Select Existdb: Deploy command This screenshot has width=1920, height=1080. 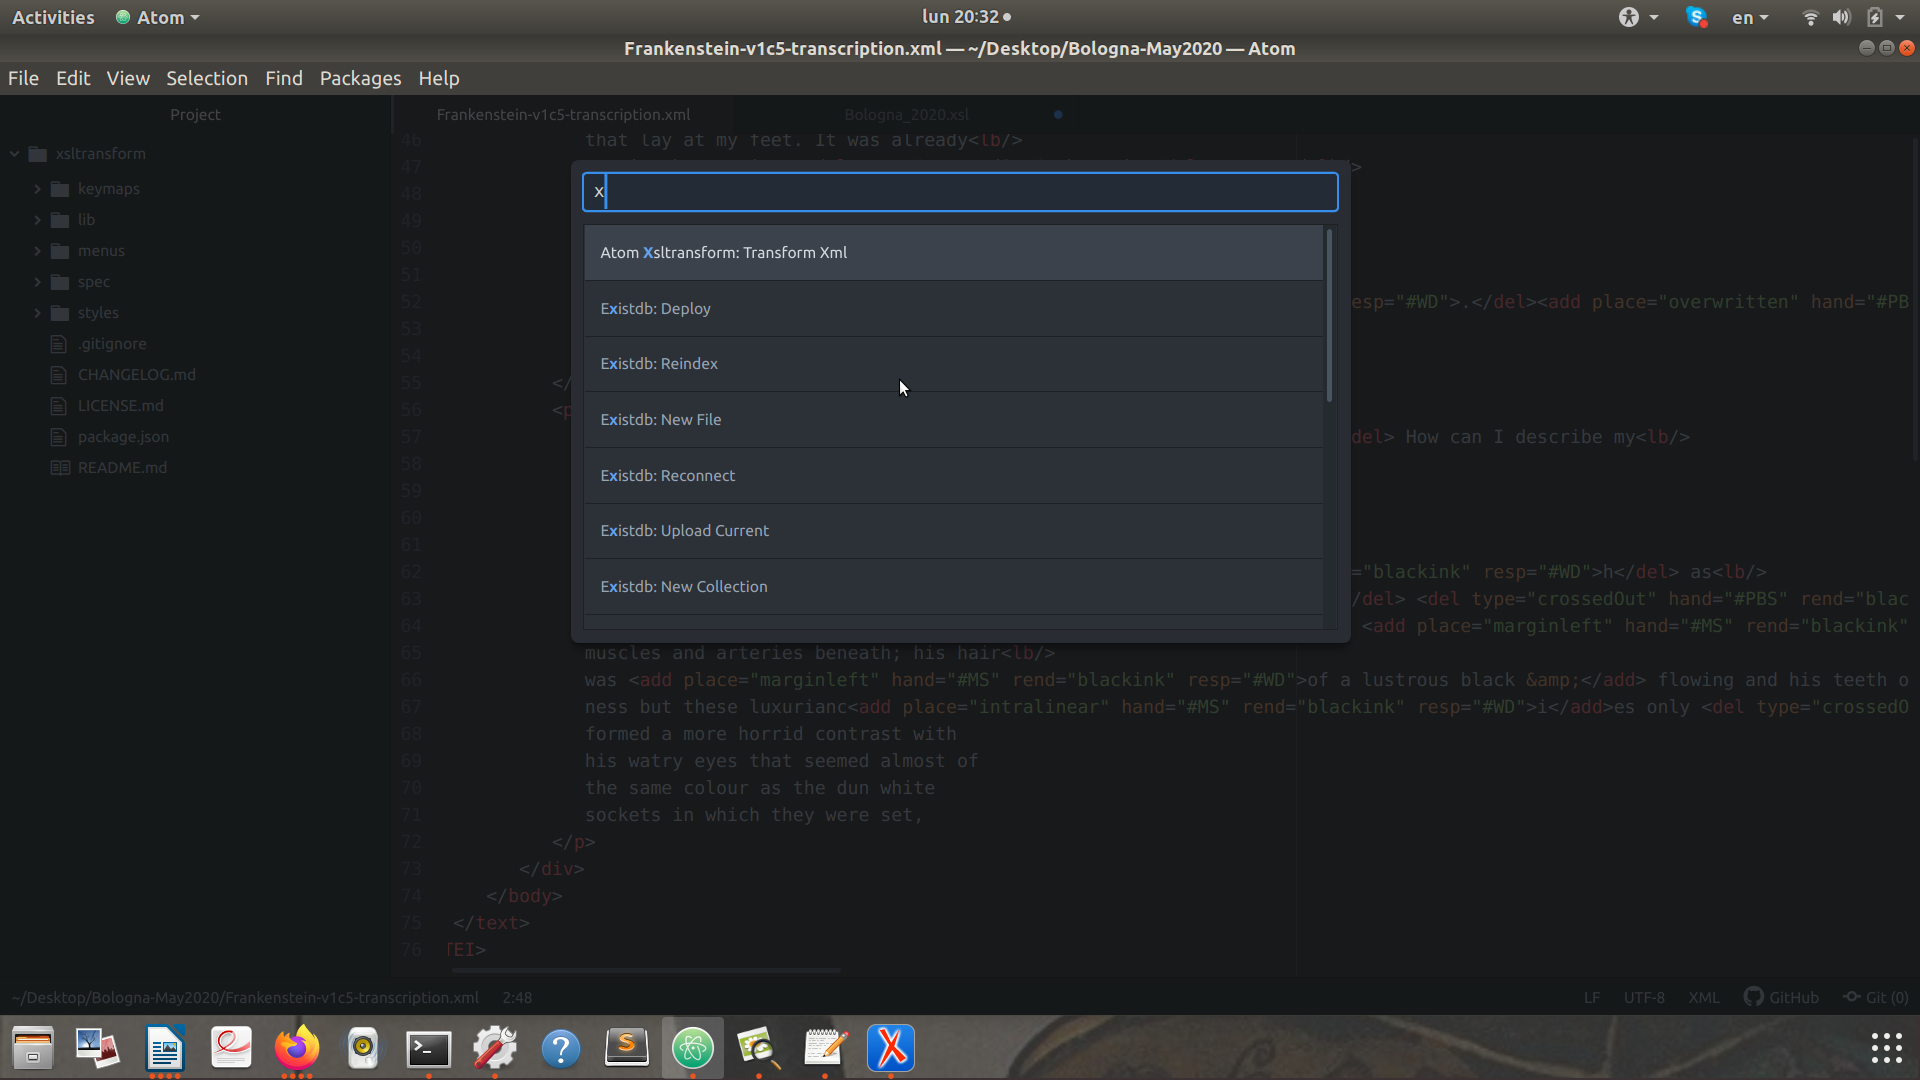pos(953,309)
